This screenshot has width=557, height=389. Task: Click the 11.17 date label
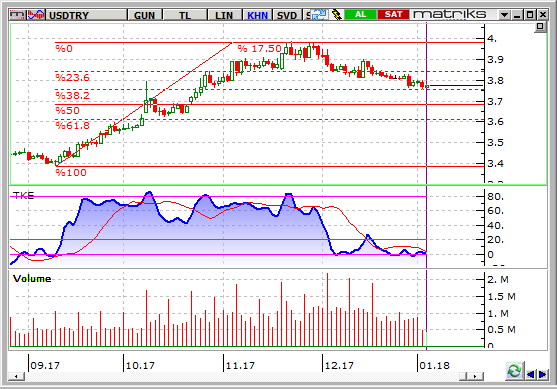point(240,365)
